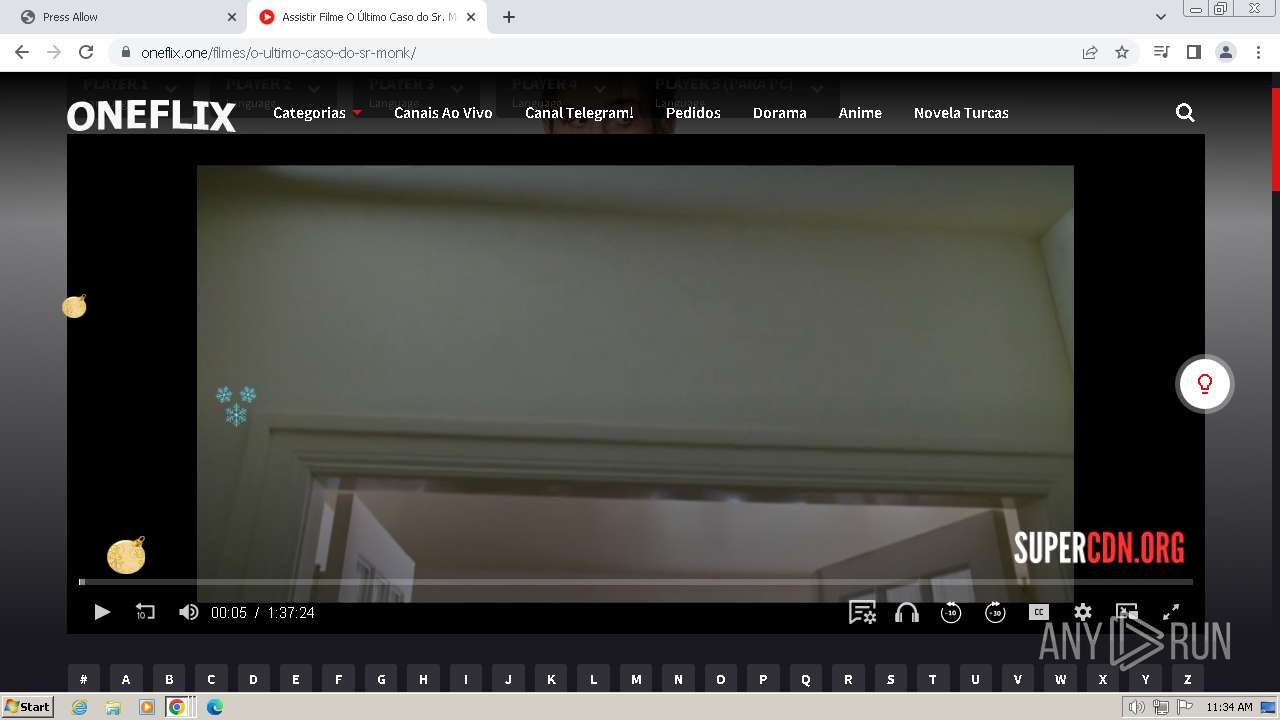
Task: Go back in browser history
Action: [22, 52]
